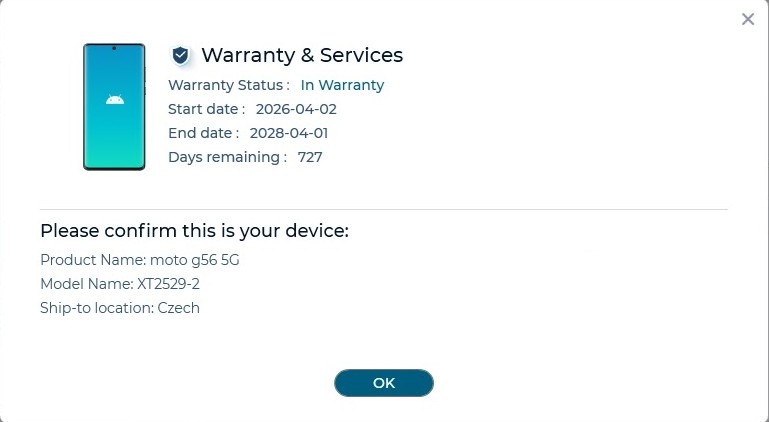Select the 2028-04-01 end date value
This screenshot has height=422, width=769.
tap(289, 133)
